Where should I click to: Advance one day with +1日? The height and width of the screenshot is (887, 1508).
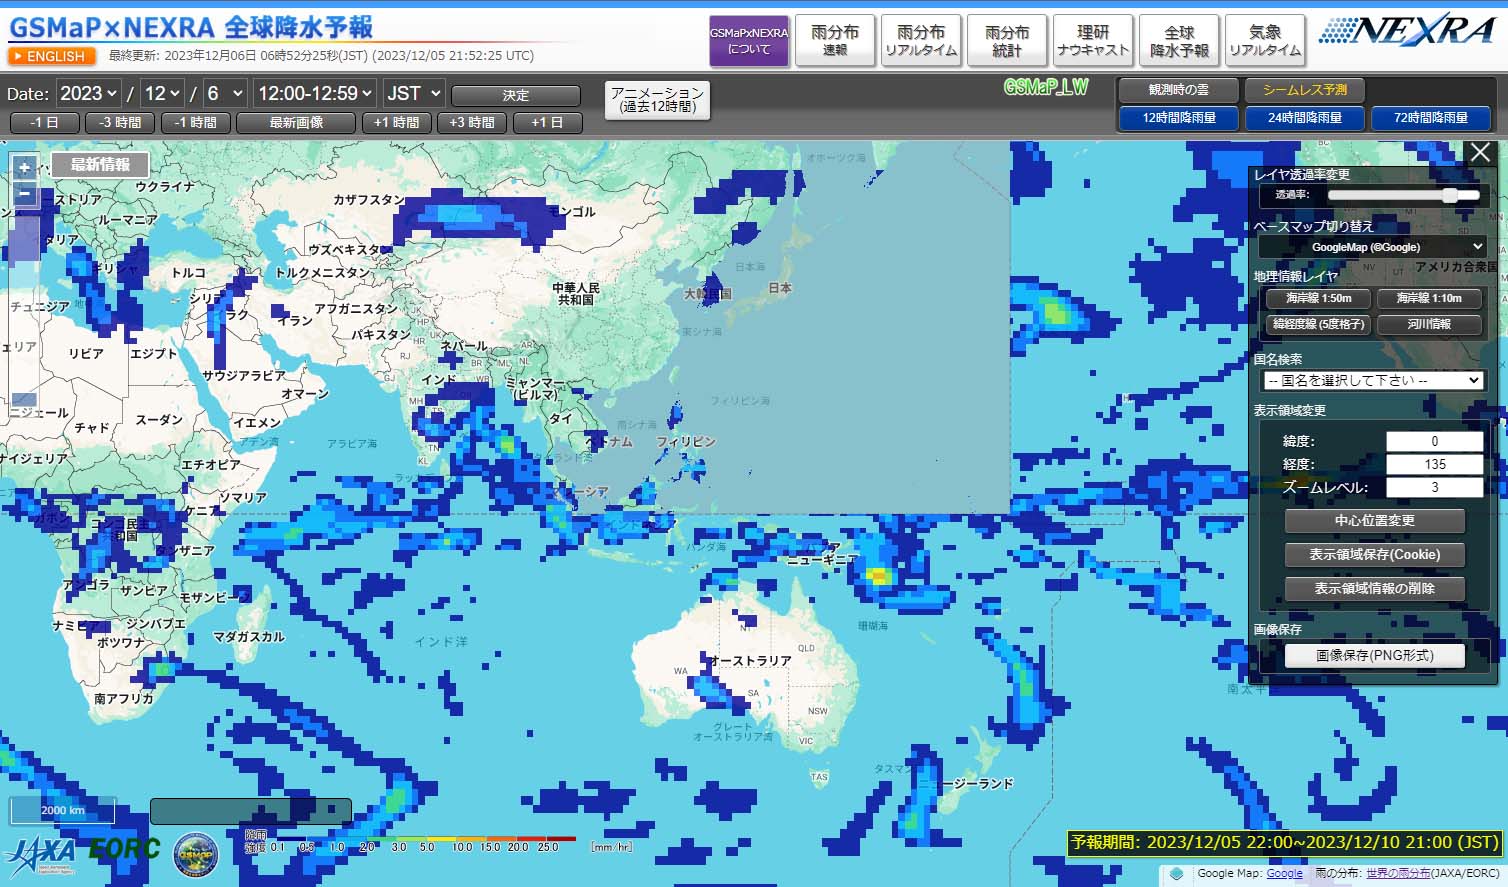coord(547,123)
